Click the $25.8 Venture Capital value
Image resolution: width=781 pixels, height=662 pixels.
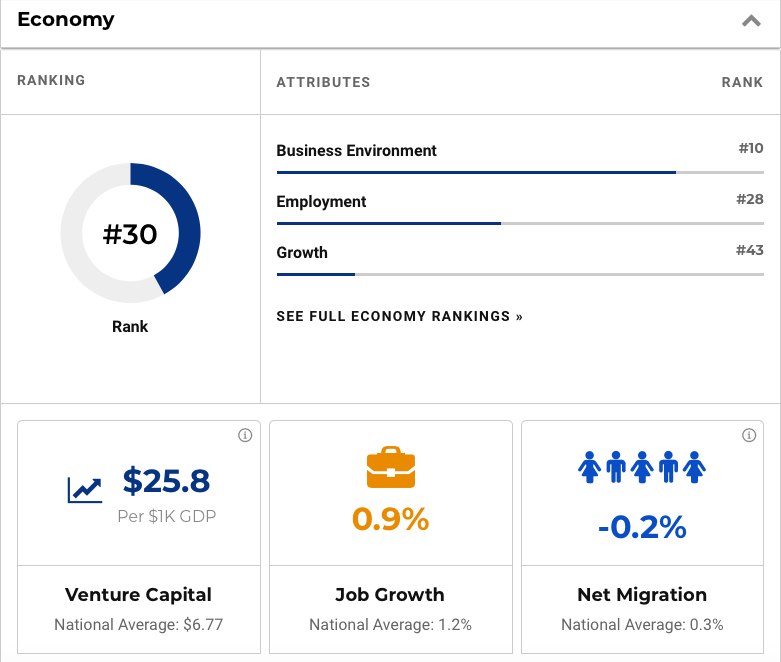(x=166, y=482)
